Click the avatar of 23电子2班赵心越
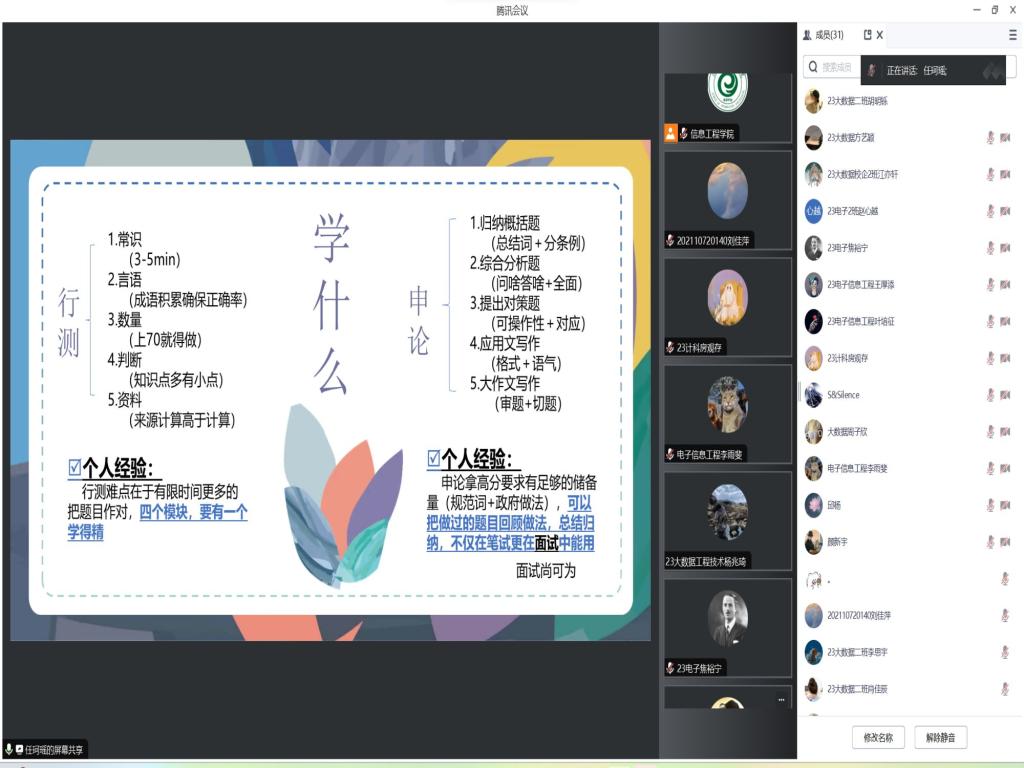Screen dimensions: 1024x768 [x=814, y=211]
